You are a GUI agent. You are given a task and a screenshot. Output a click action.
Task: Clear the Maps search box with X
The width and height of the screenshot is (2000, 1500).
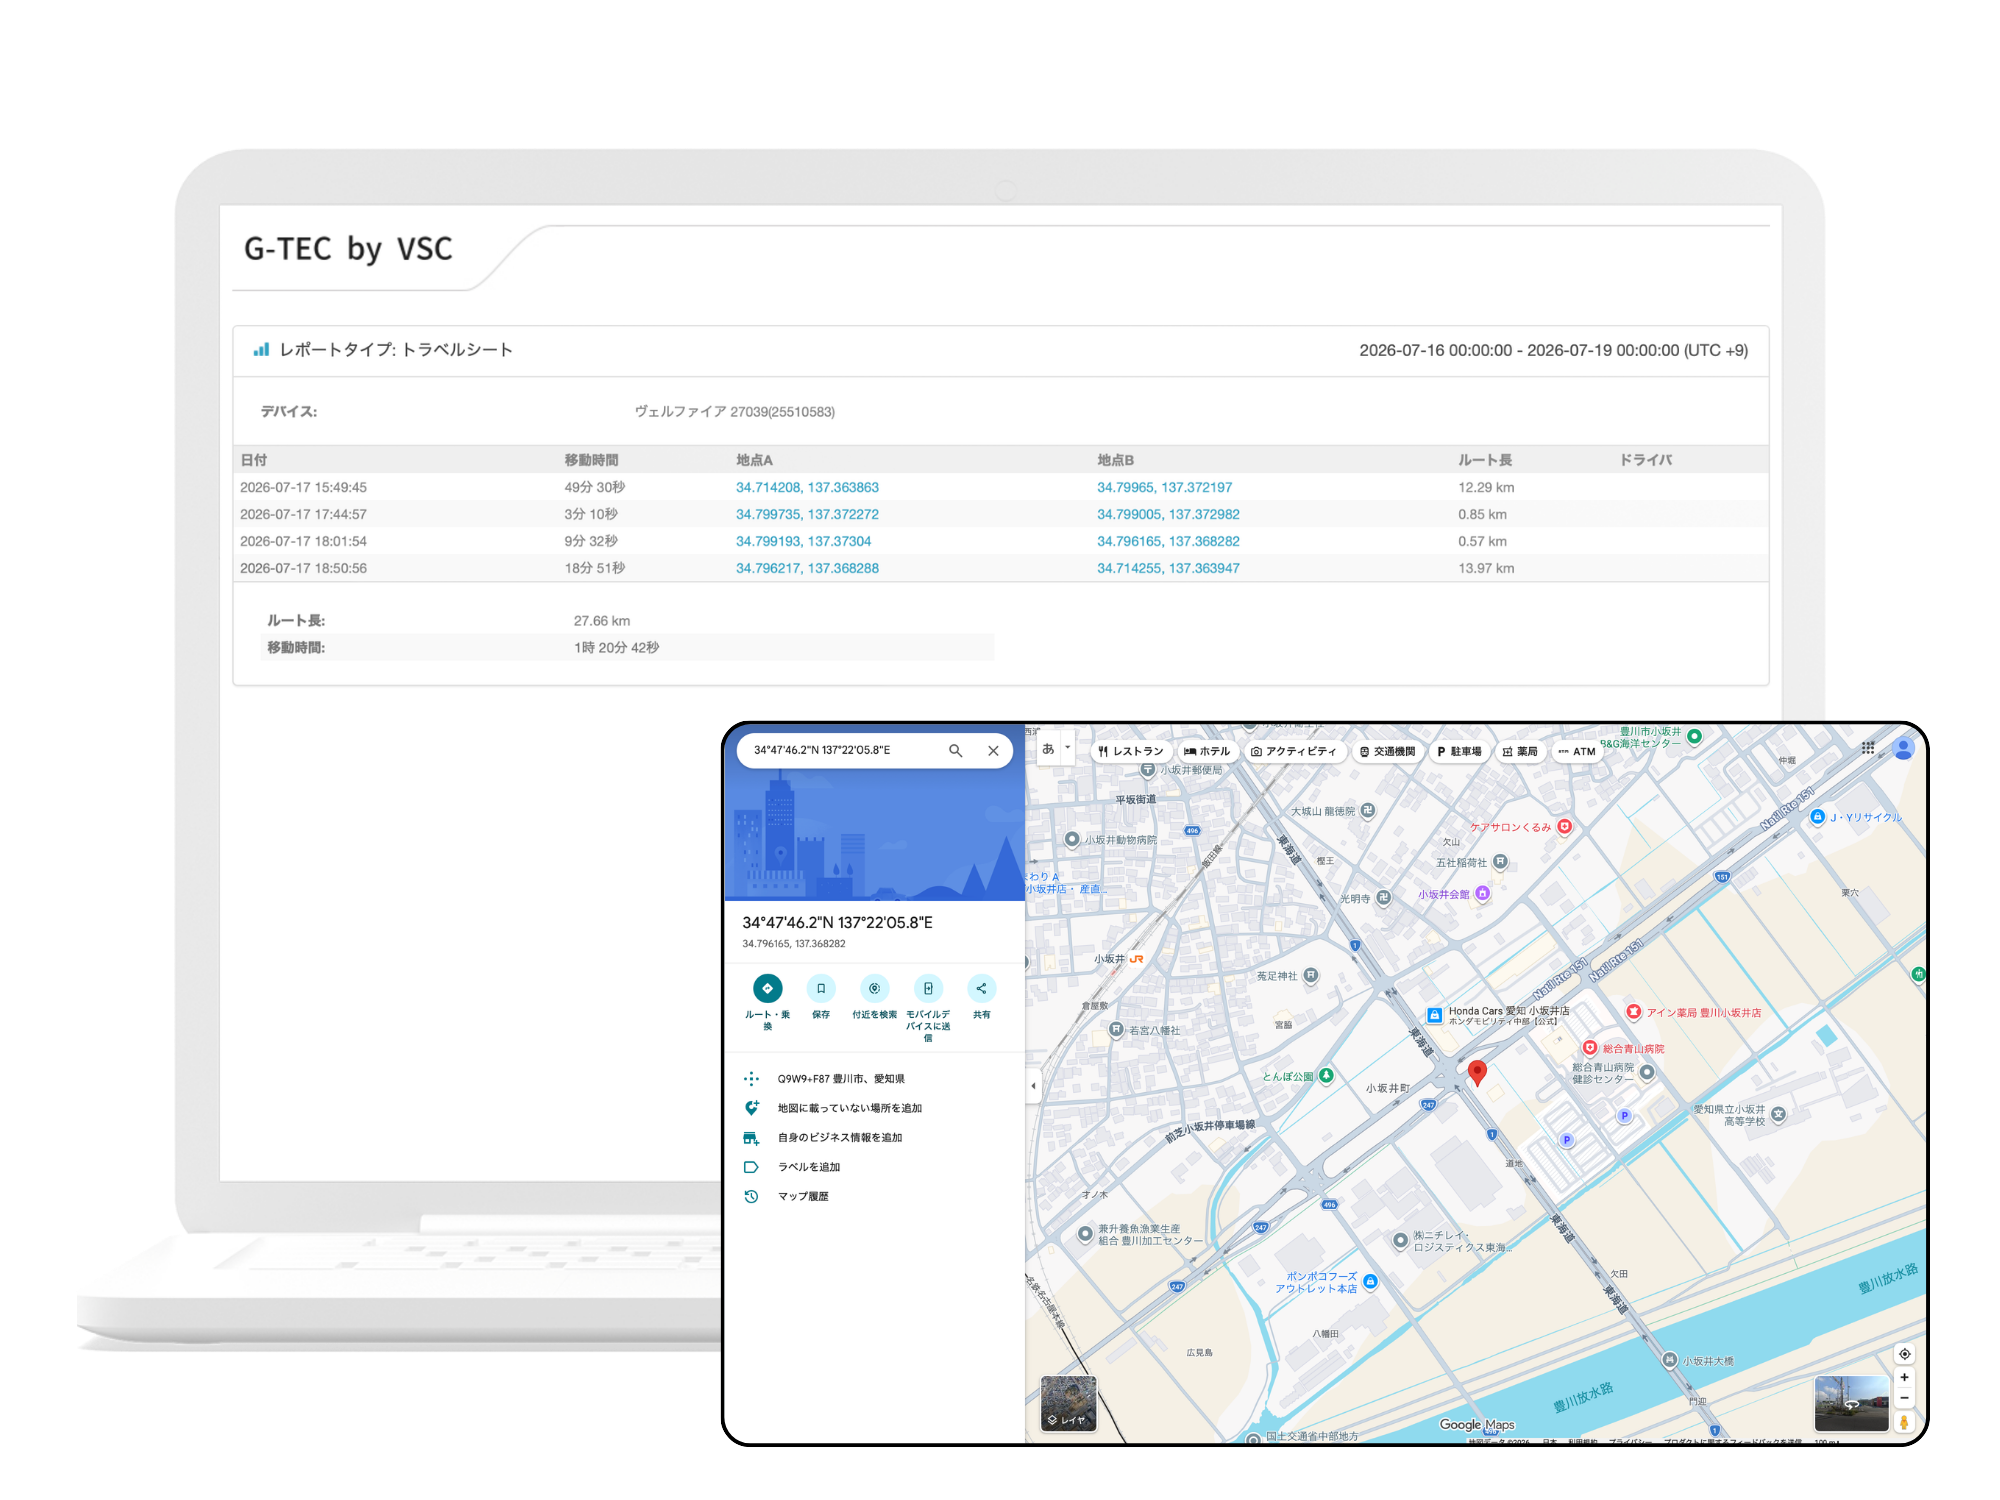[993, 751]
